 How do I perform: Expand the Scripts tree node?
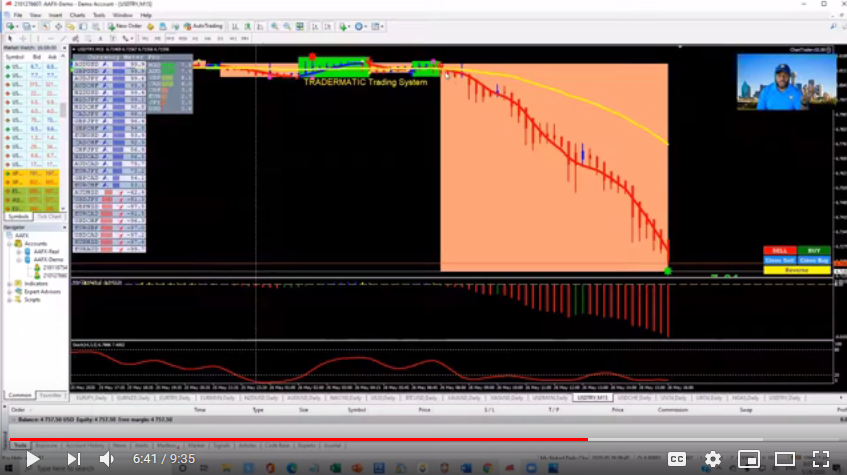tap(10, 300)
